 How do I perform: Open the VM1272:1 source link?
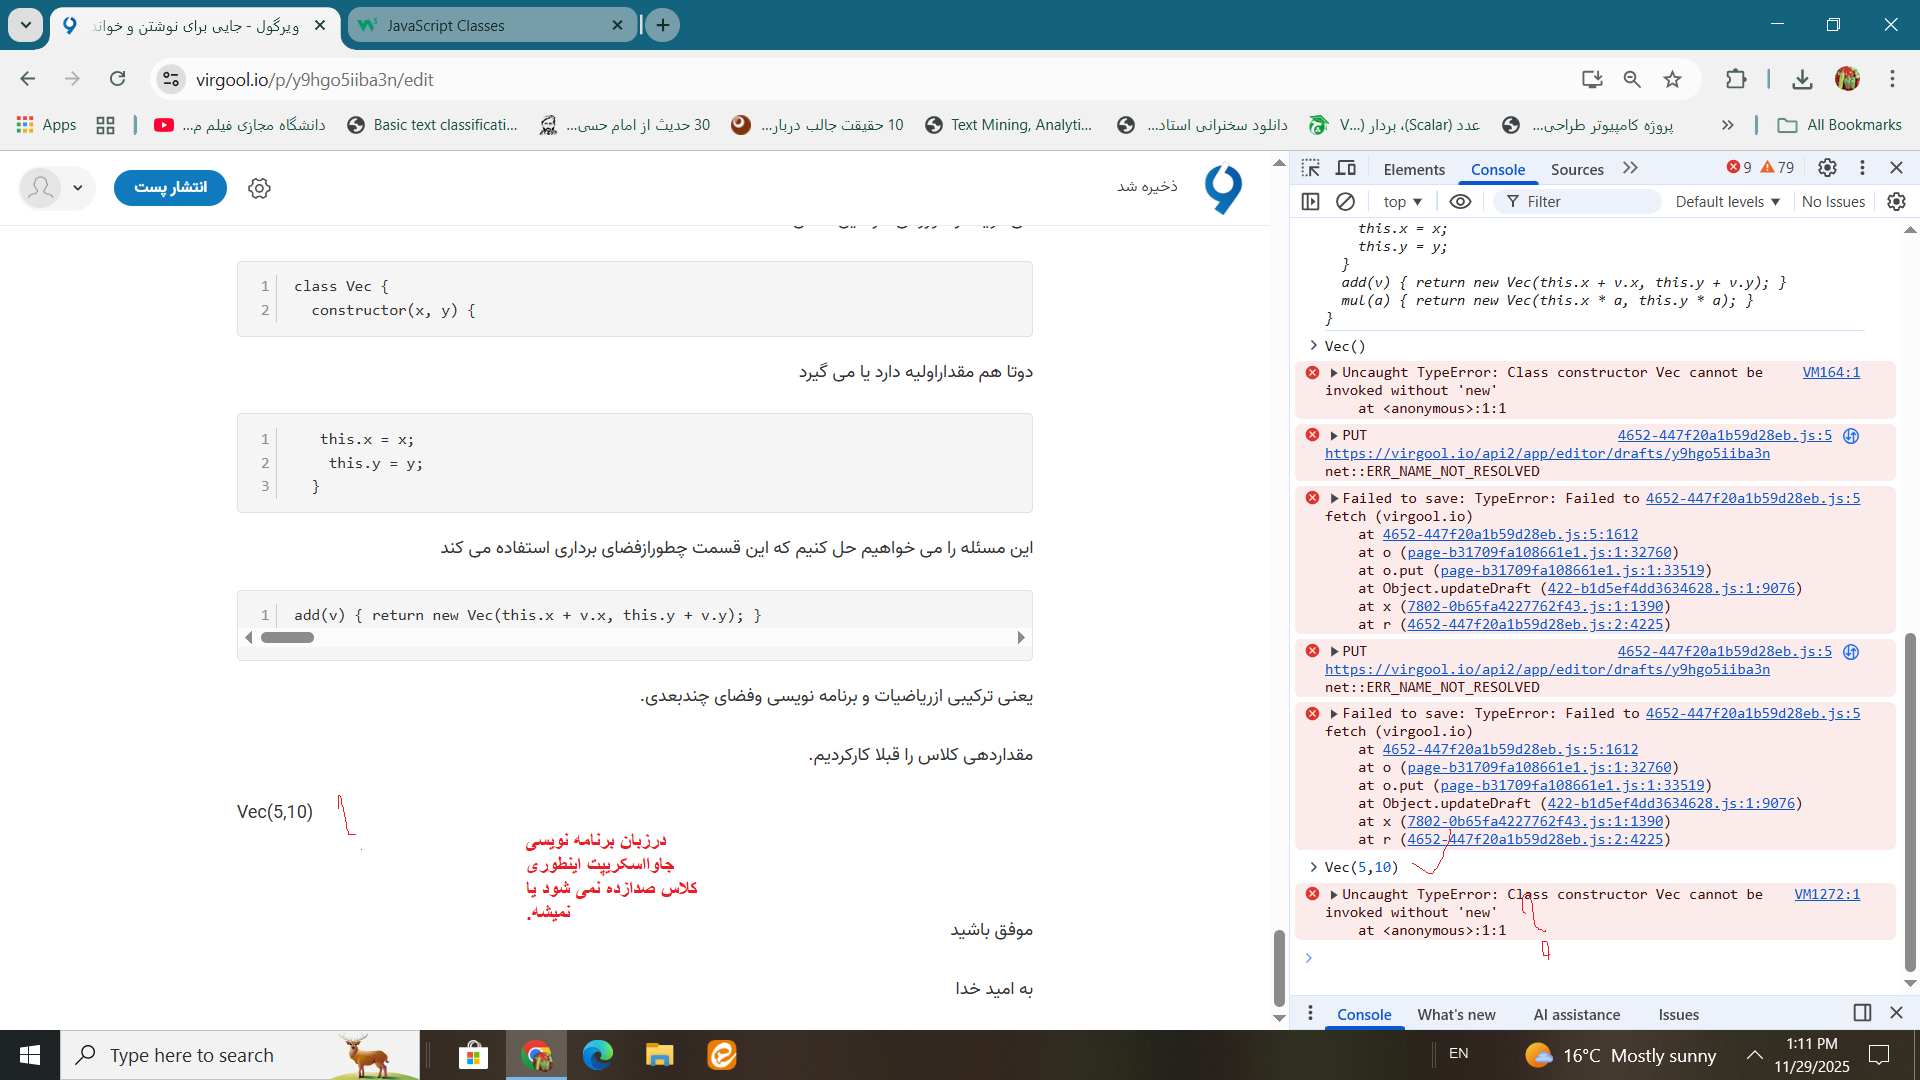[1826, 894]
